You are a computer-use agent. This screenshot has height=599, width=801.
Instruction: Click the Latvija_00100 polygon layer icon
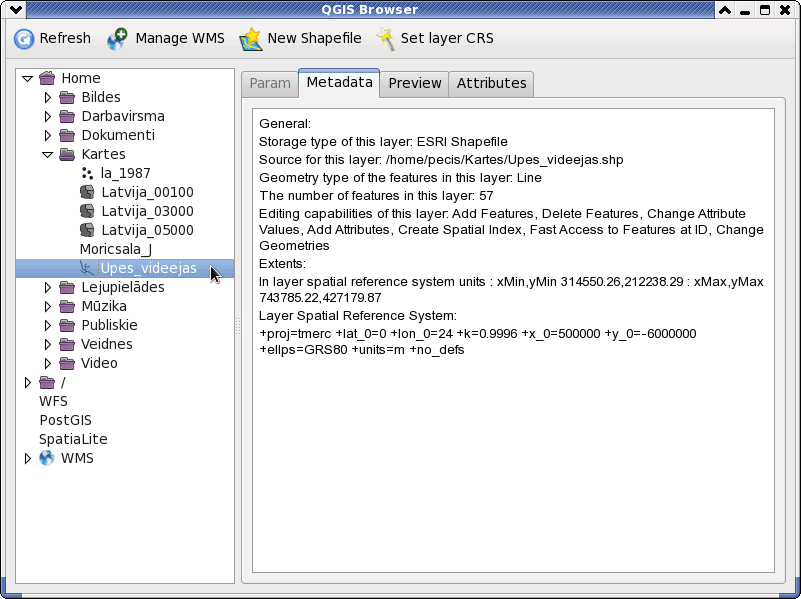coord(87,192)
